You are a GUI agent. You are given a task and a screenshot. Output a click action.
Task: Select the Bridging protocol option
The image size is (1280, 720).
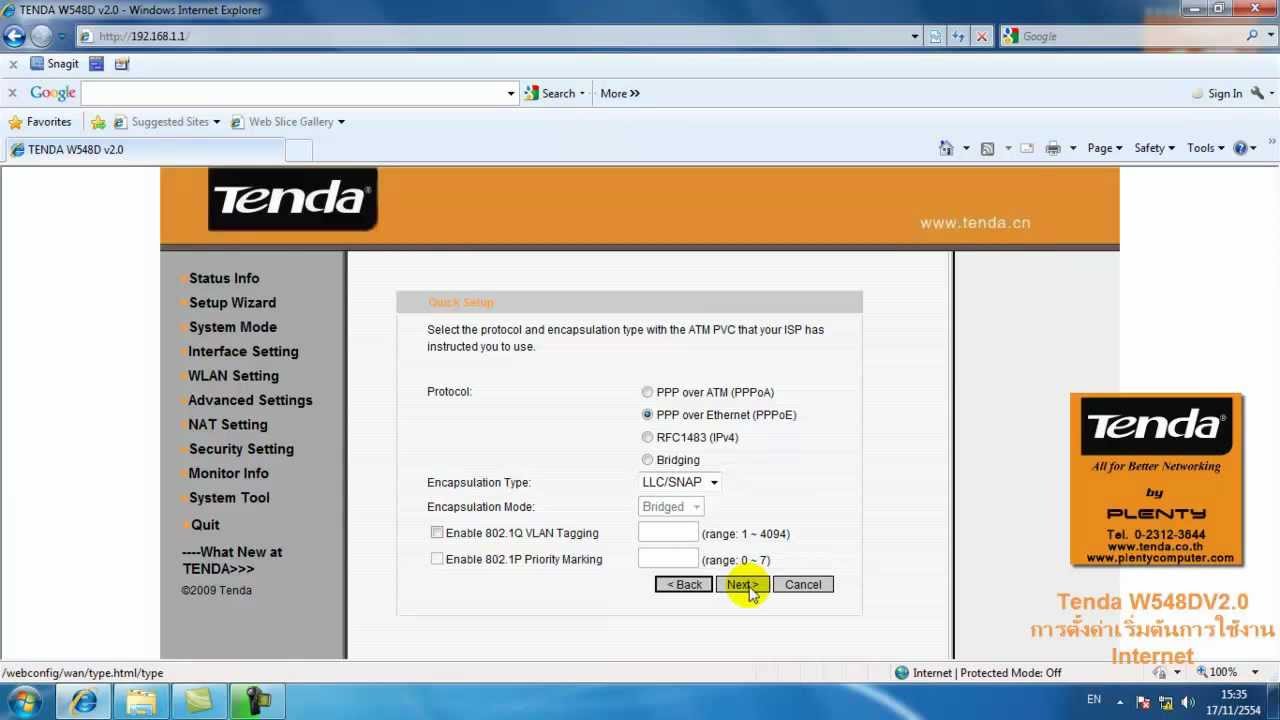point(647,460)
